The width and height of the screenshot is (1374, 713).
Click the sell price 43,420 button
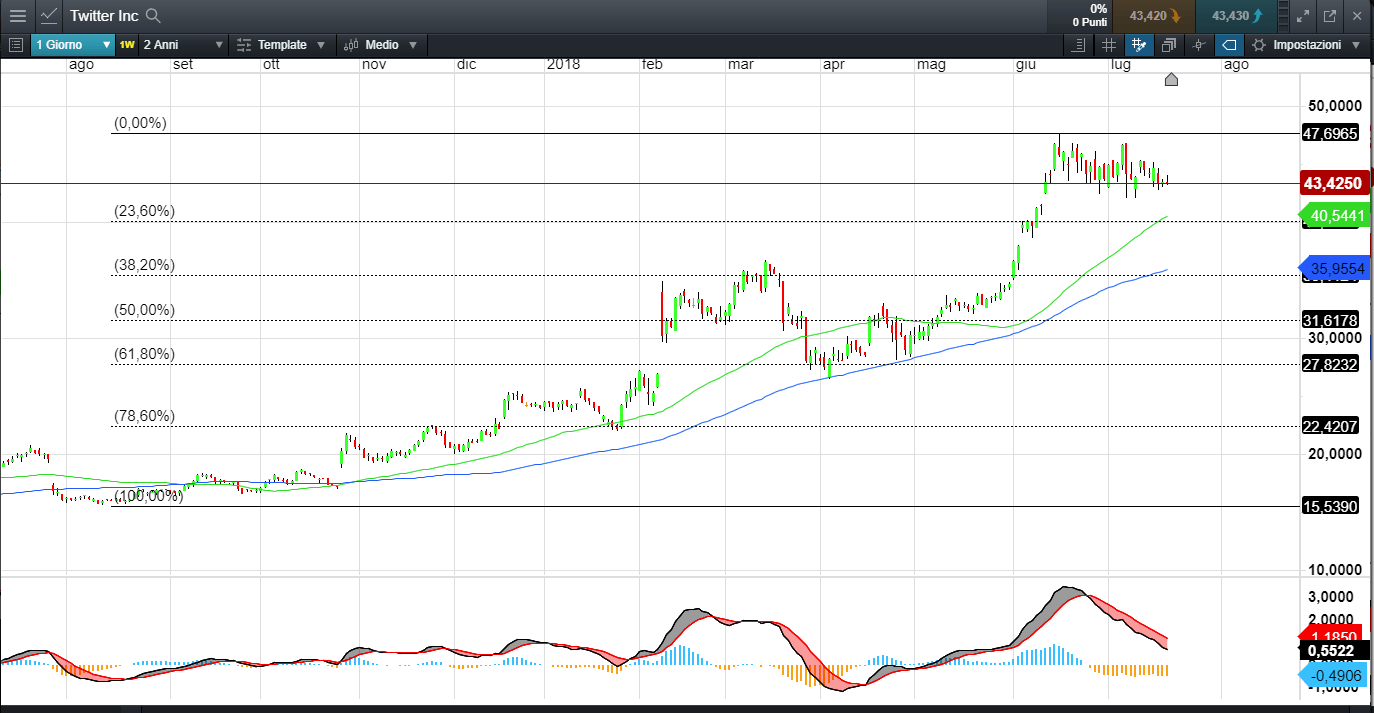tap(1154, 16)
